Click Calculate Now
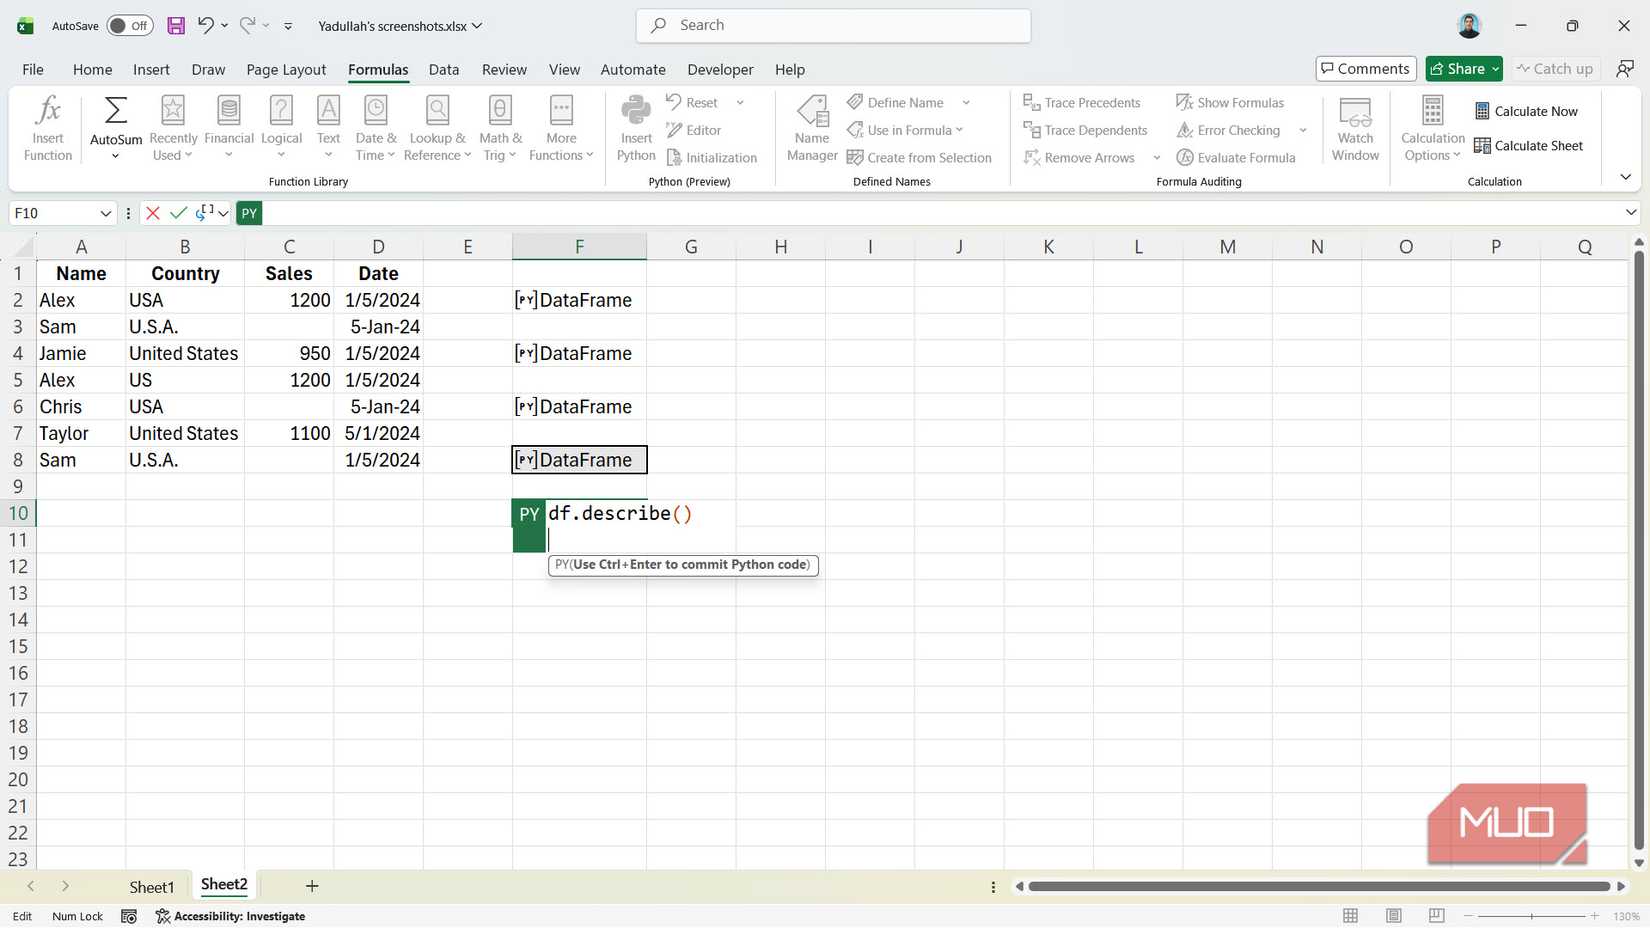The width and height of the screenshot is (1650, 928). [x=1526, y=111]
